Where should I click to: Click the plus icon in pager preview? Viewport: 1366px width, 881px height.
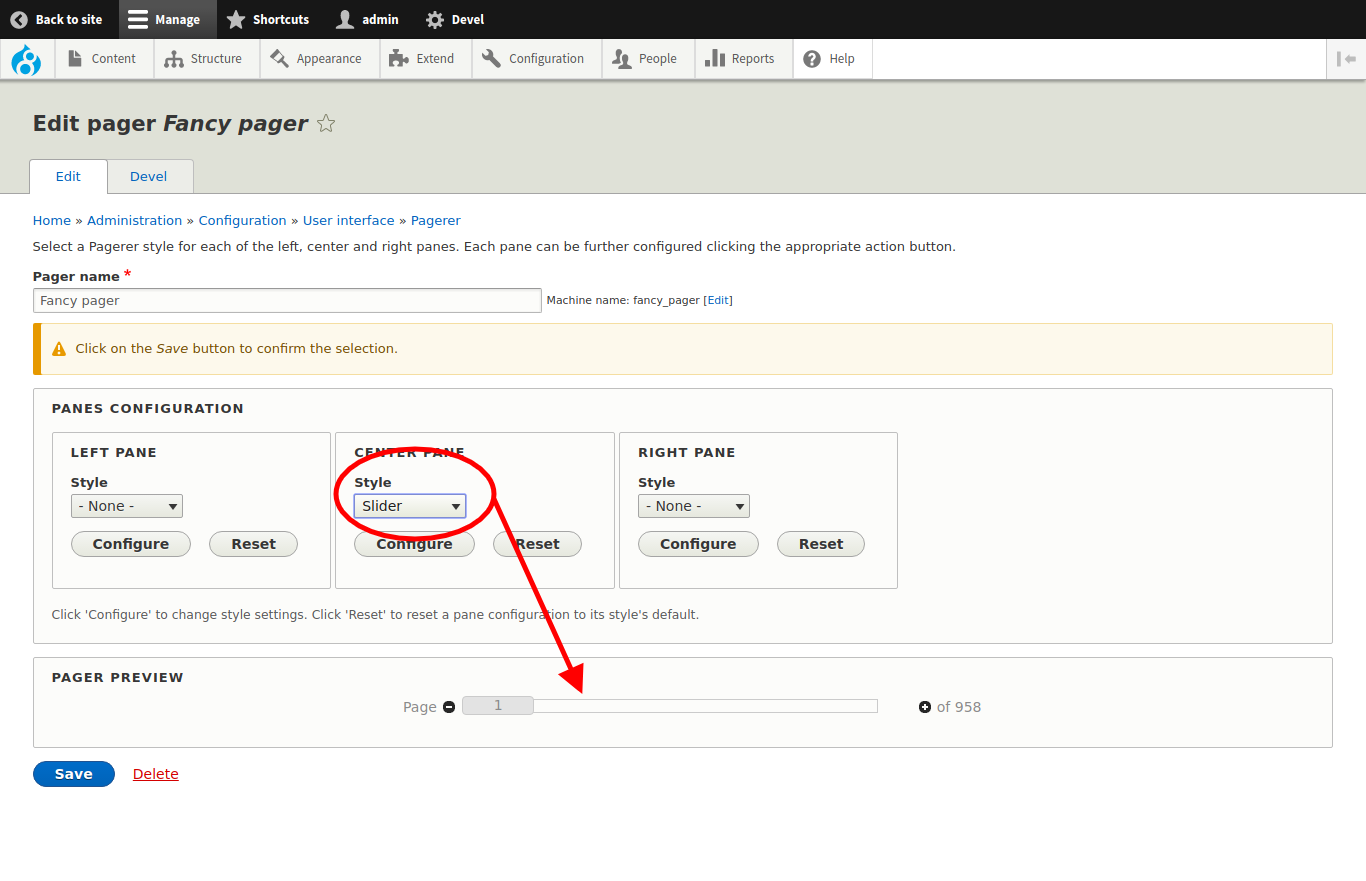(925, 707)
